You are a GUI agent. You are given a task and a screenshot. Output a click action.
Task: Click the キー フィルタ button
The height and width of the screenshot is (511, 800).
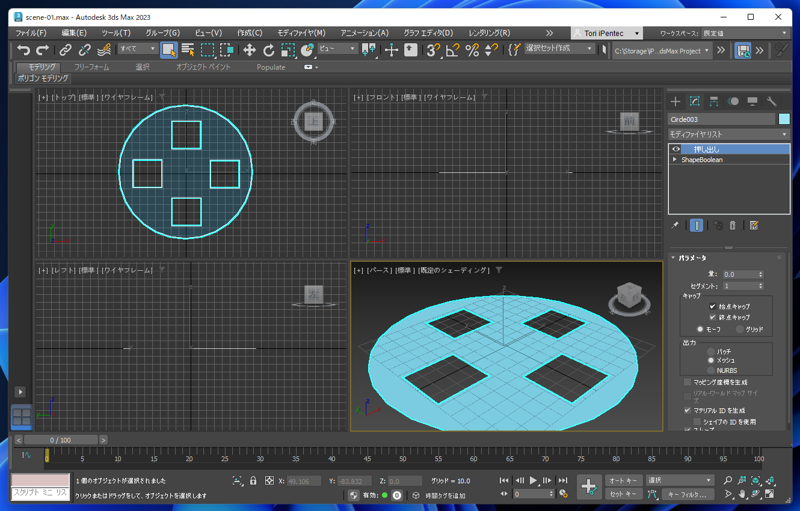coord(687,494)
